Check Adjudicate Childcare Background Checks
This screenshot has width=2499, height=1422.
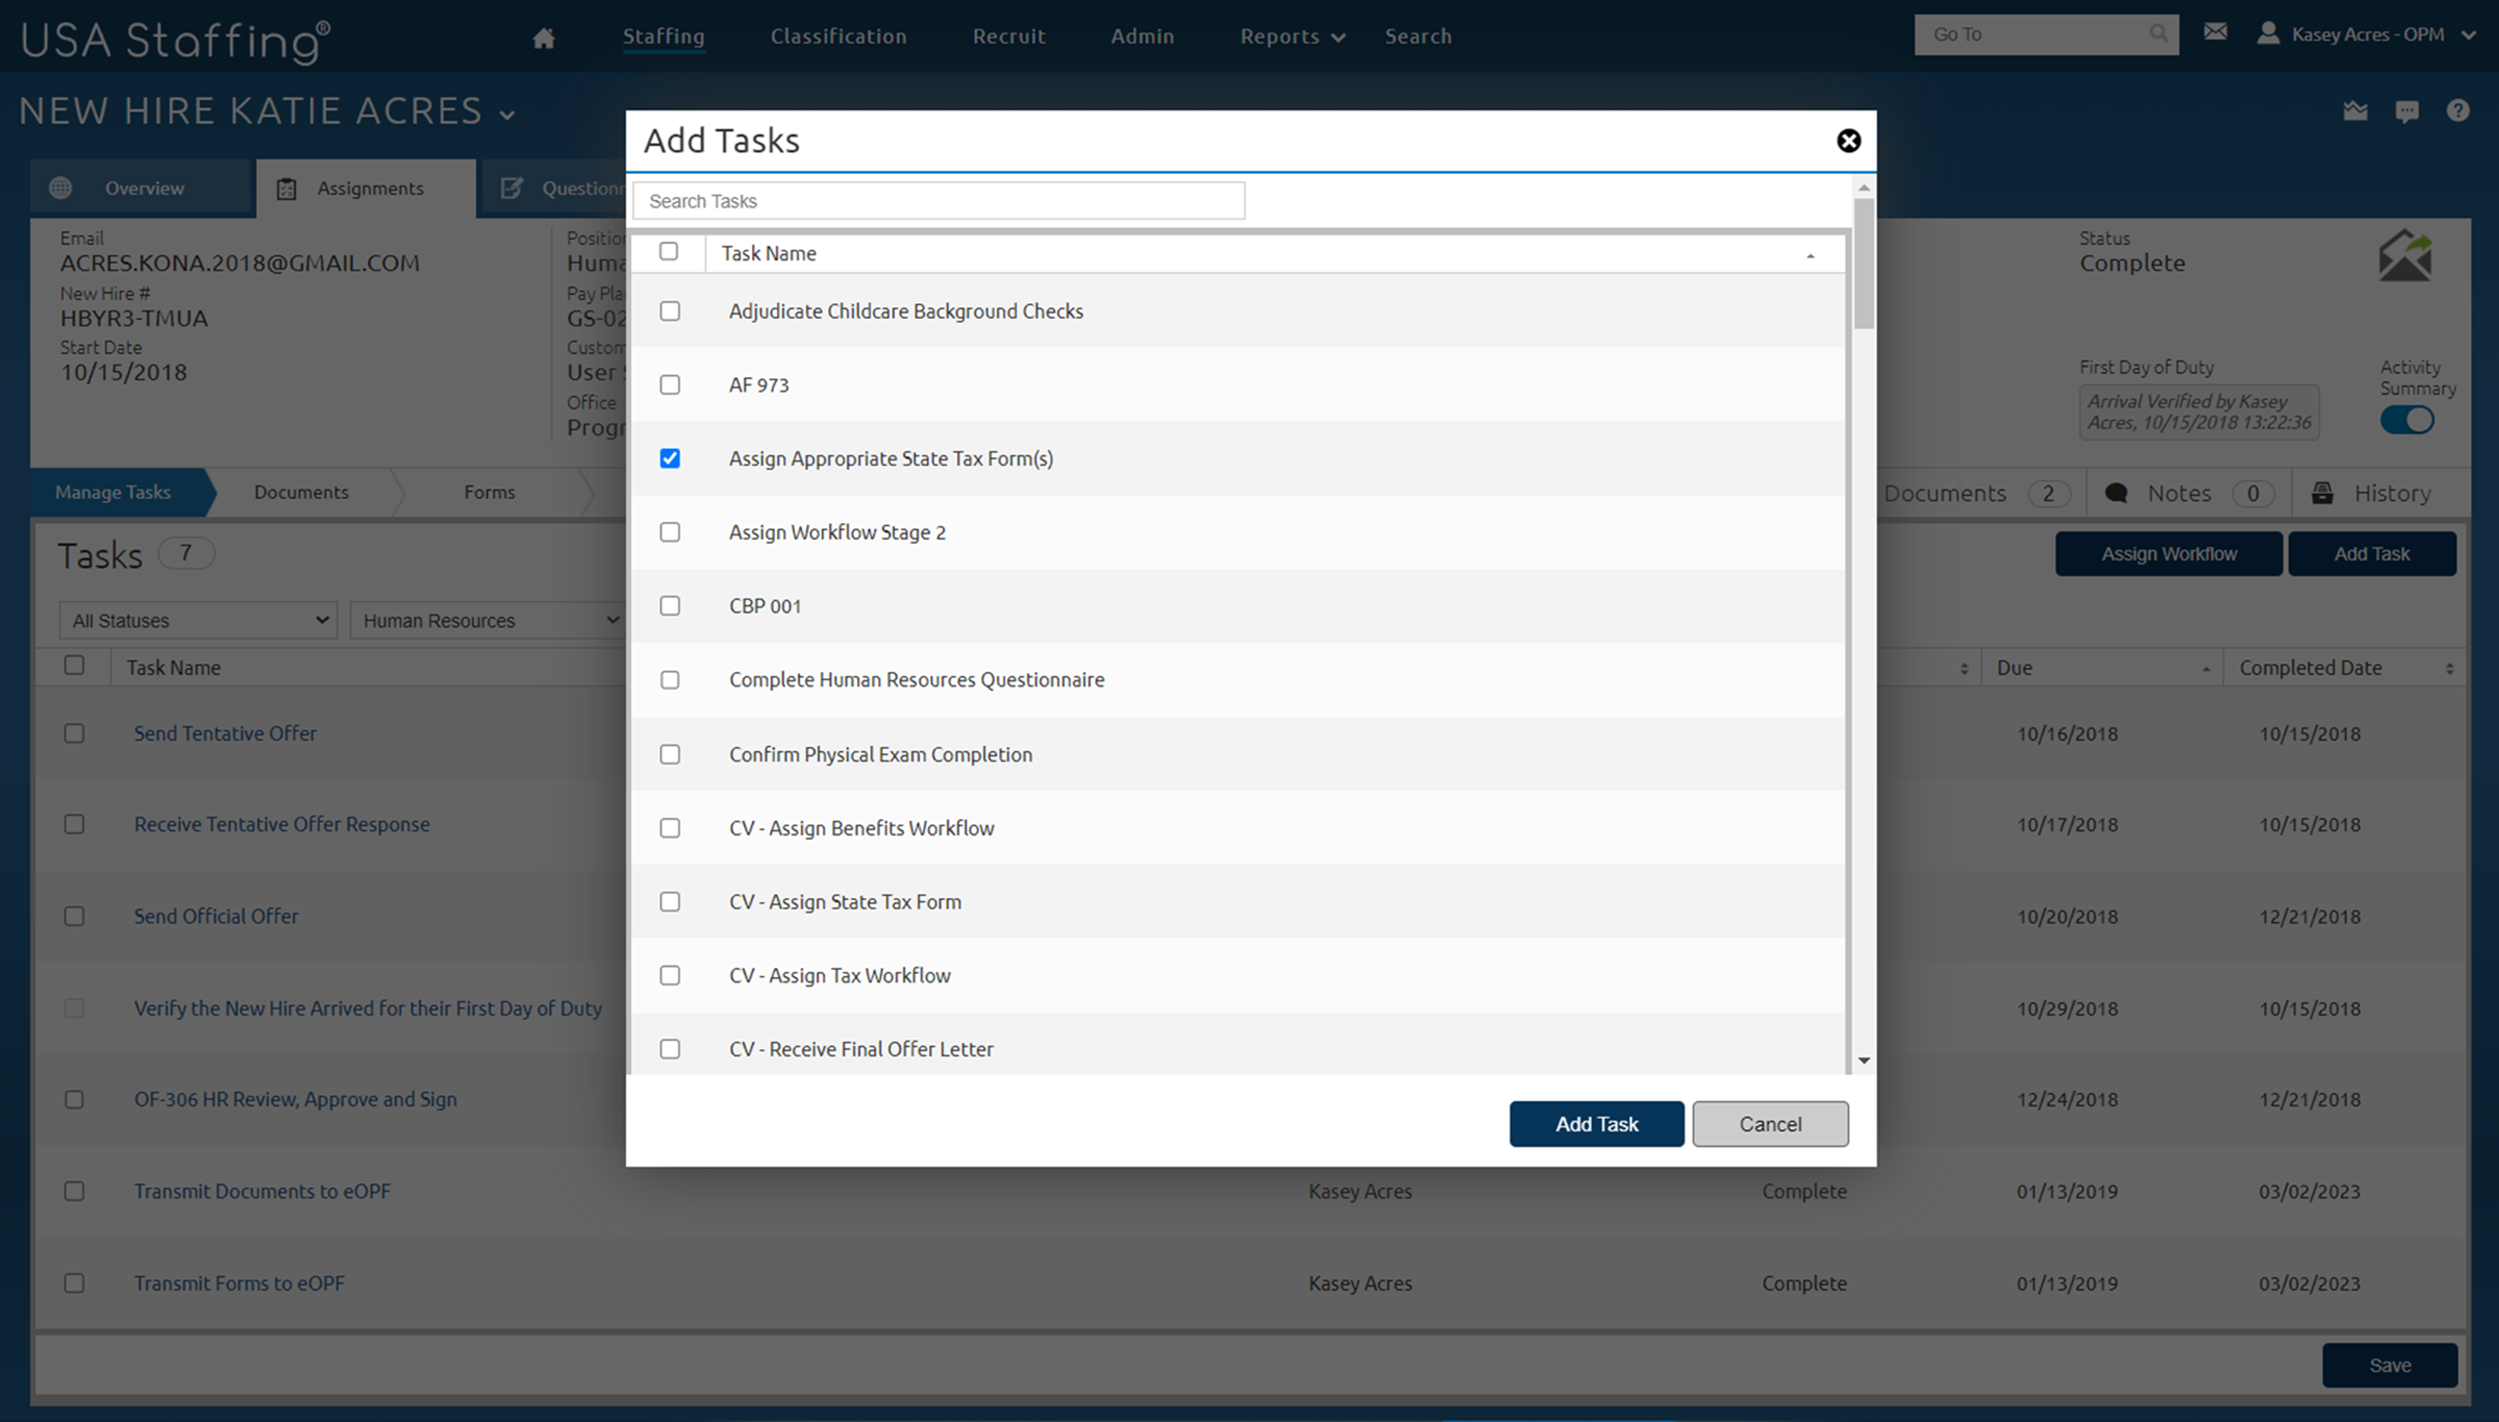coord(670,311)
